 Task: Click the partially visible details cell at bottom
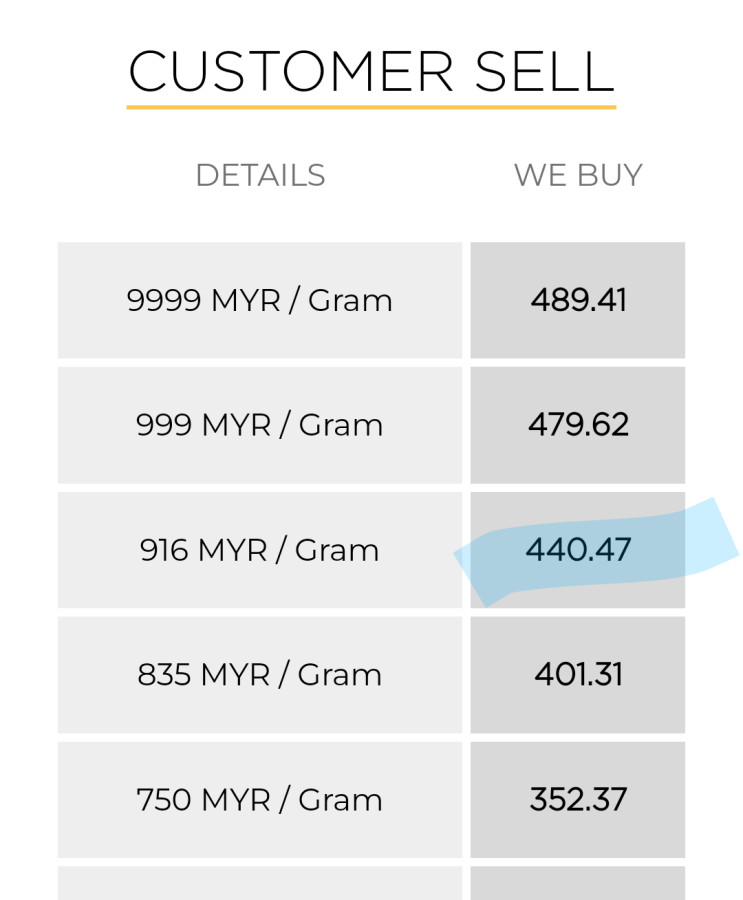(x=260, y=884)
